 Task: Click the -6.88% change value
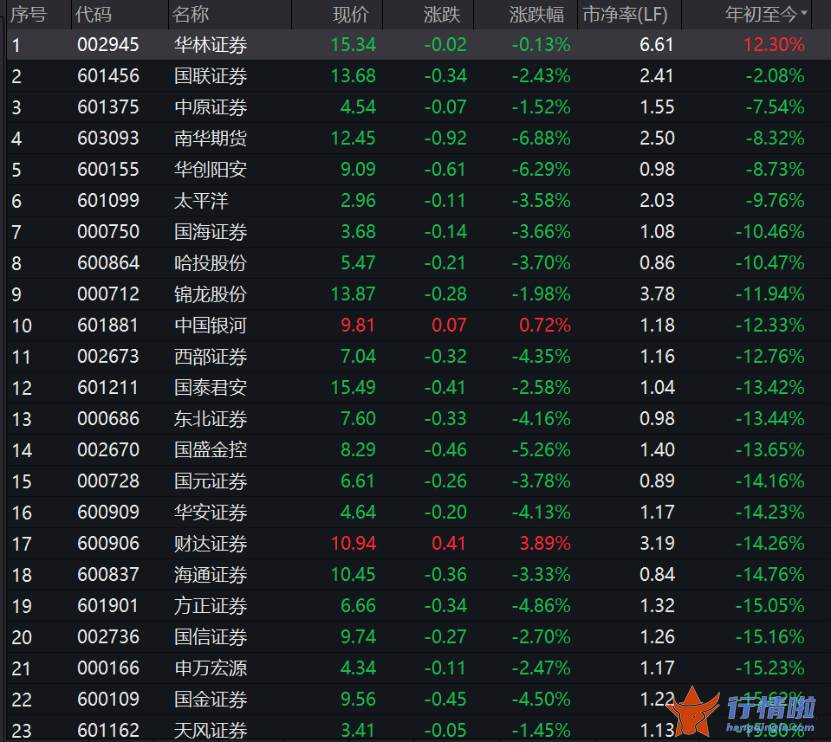point(541,138)
